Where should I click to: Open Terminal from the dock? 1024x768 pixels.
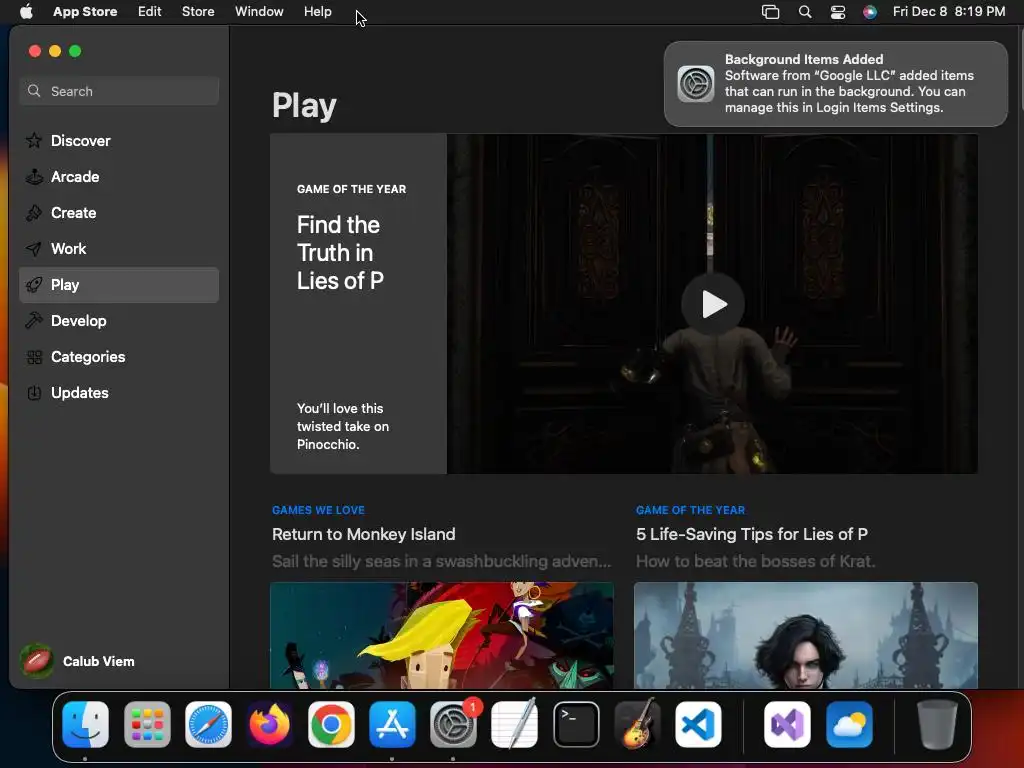[576, 724]
